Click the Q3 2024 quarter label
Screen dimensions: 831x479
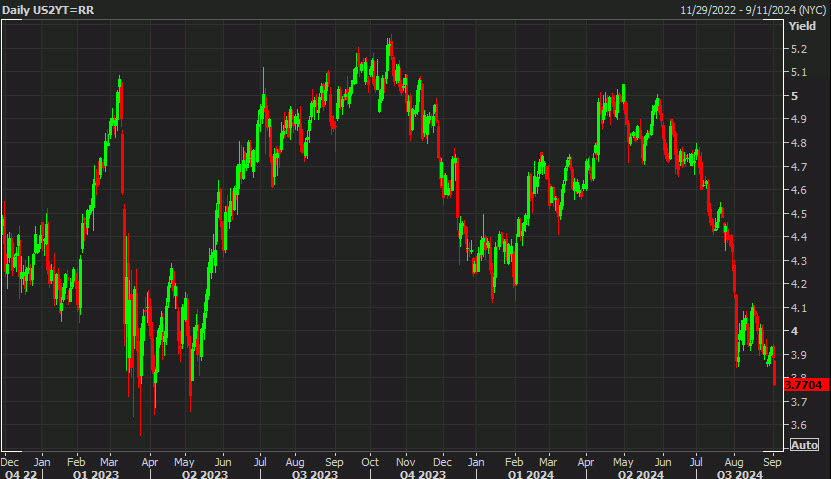click(740, 474)
